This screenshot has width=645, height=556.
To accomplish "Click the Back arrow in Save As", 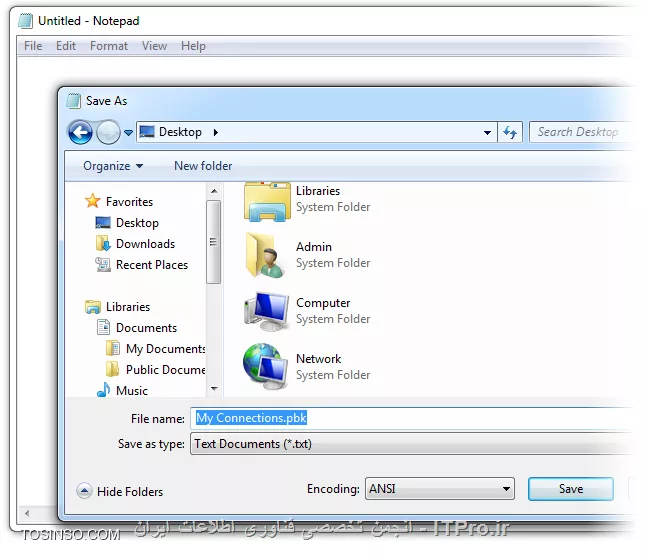I will pyautogui.click(x=80, y=132).
